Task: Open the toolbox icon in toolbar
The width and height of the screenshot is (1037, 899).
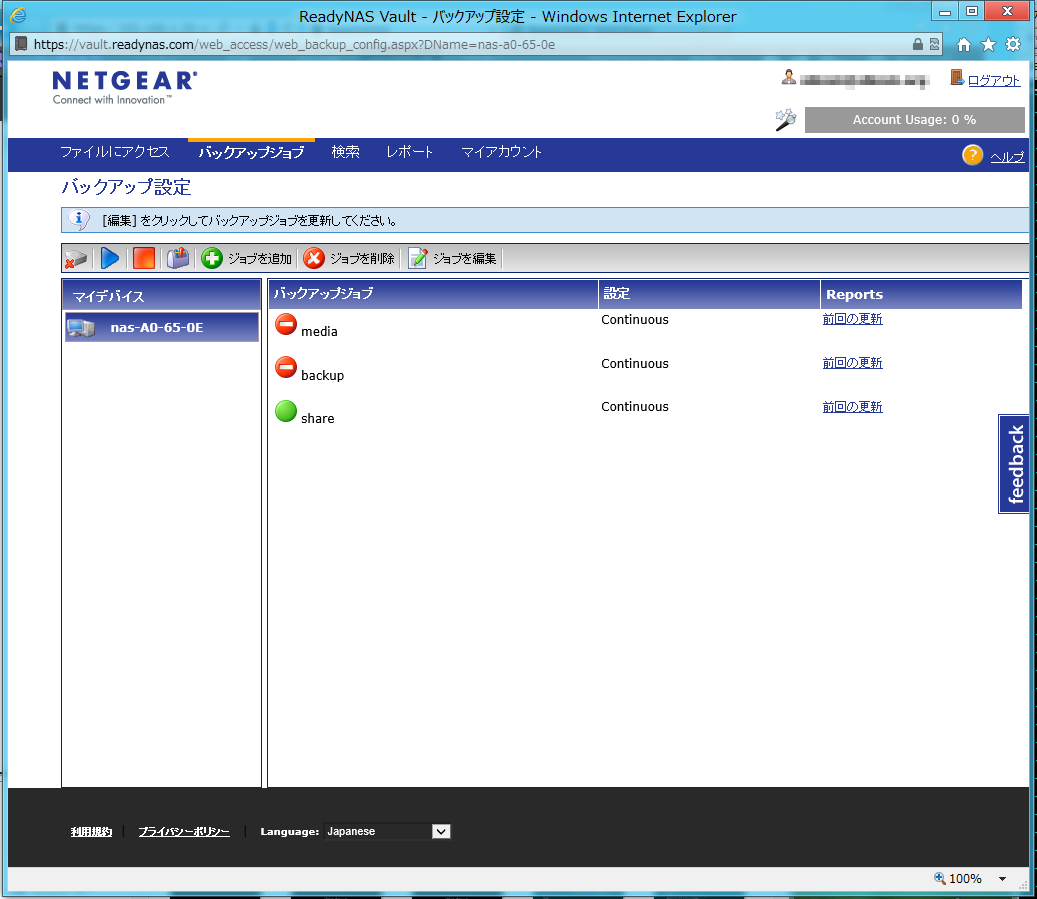Action: pos(178,259)
